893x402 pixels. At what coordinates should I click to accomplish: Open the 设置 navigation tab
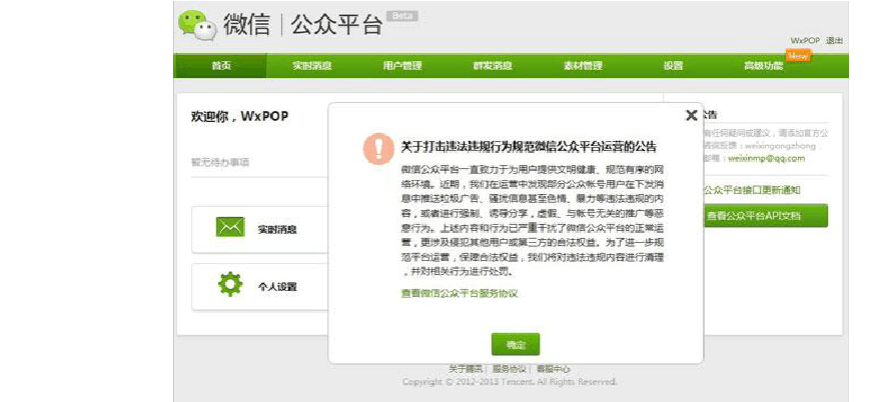coord(673,66)
